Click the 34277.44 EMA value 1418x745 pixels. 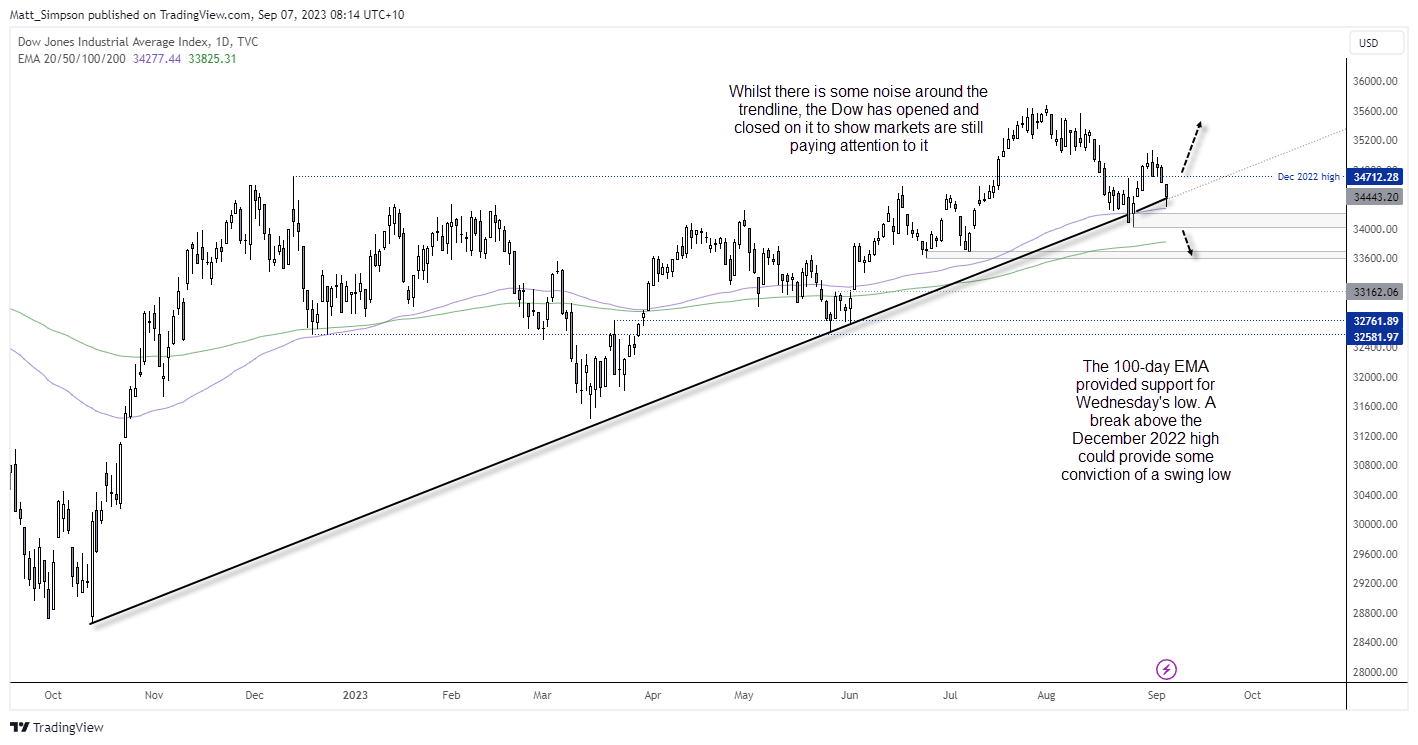pyautogui.click(x=156, y=59)
